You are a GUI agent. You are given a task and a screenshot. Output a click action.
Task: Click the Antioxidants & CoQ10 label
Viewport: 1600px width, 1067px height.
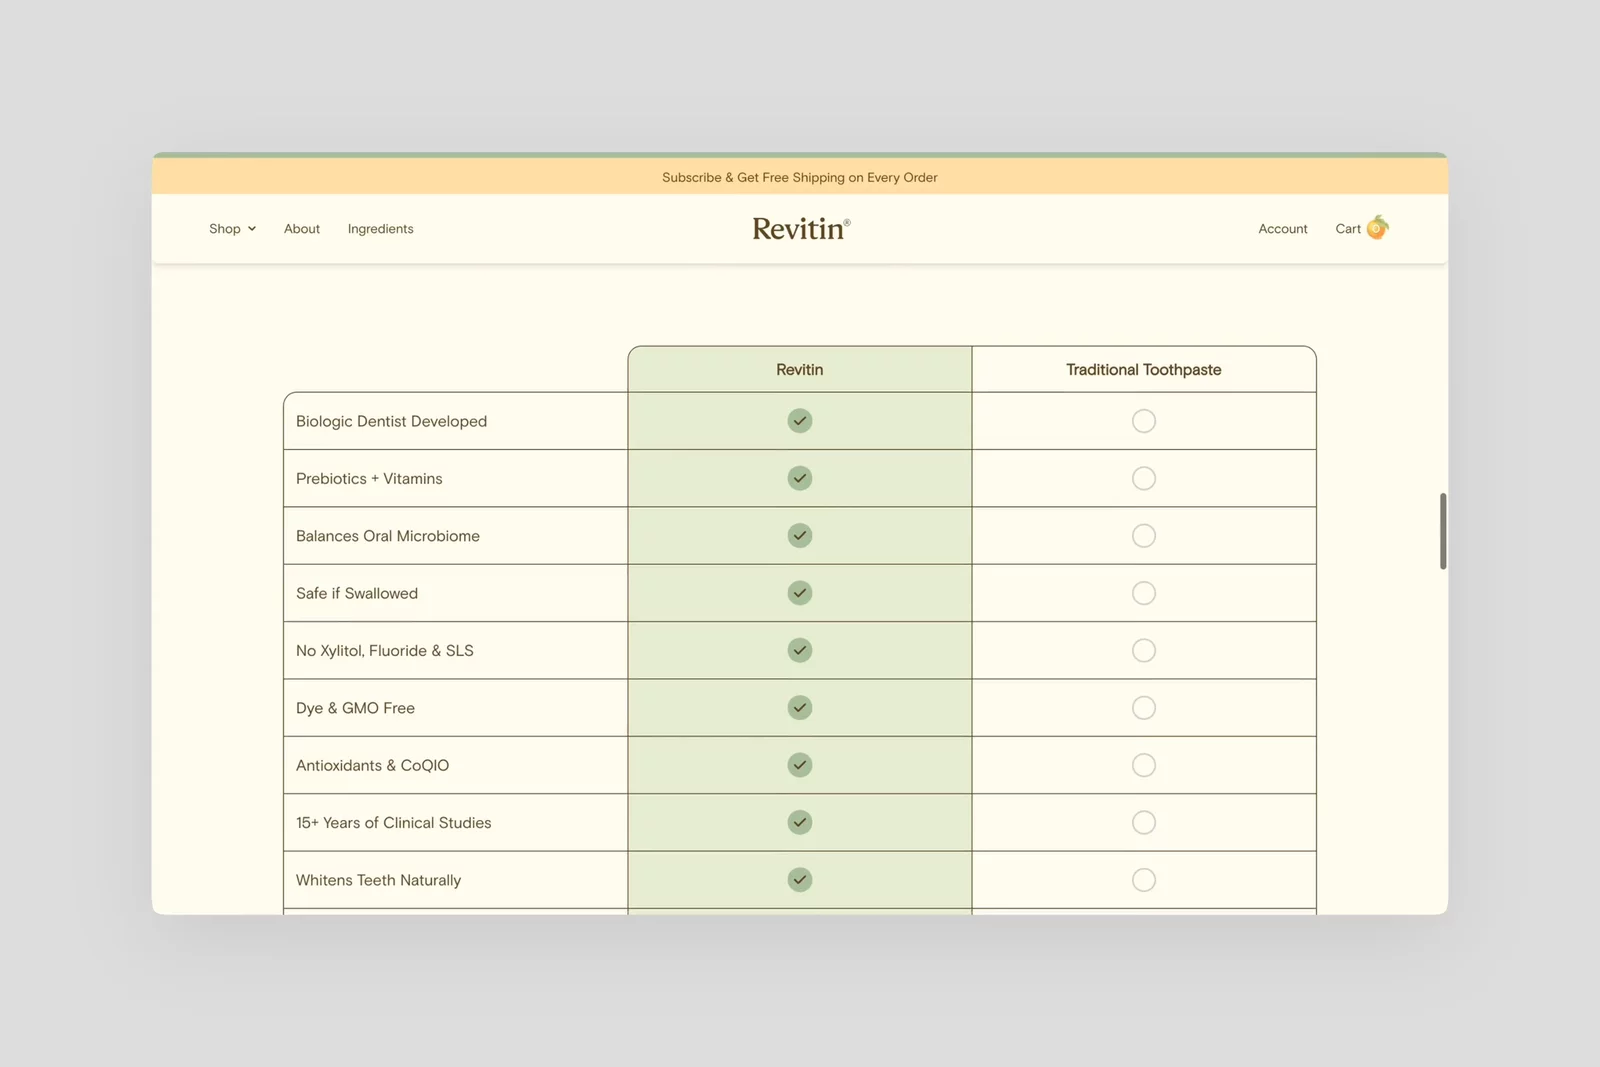point(372,766)
